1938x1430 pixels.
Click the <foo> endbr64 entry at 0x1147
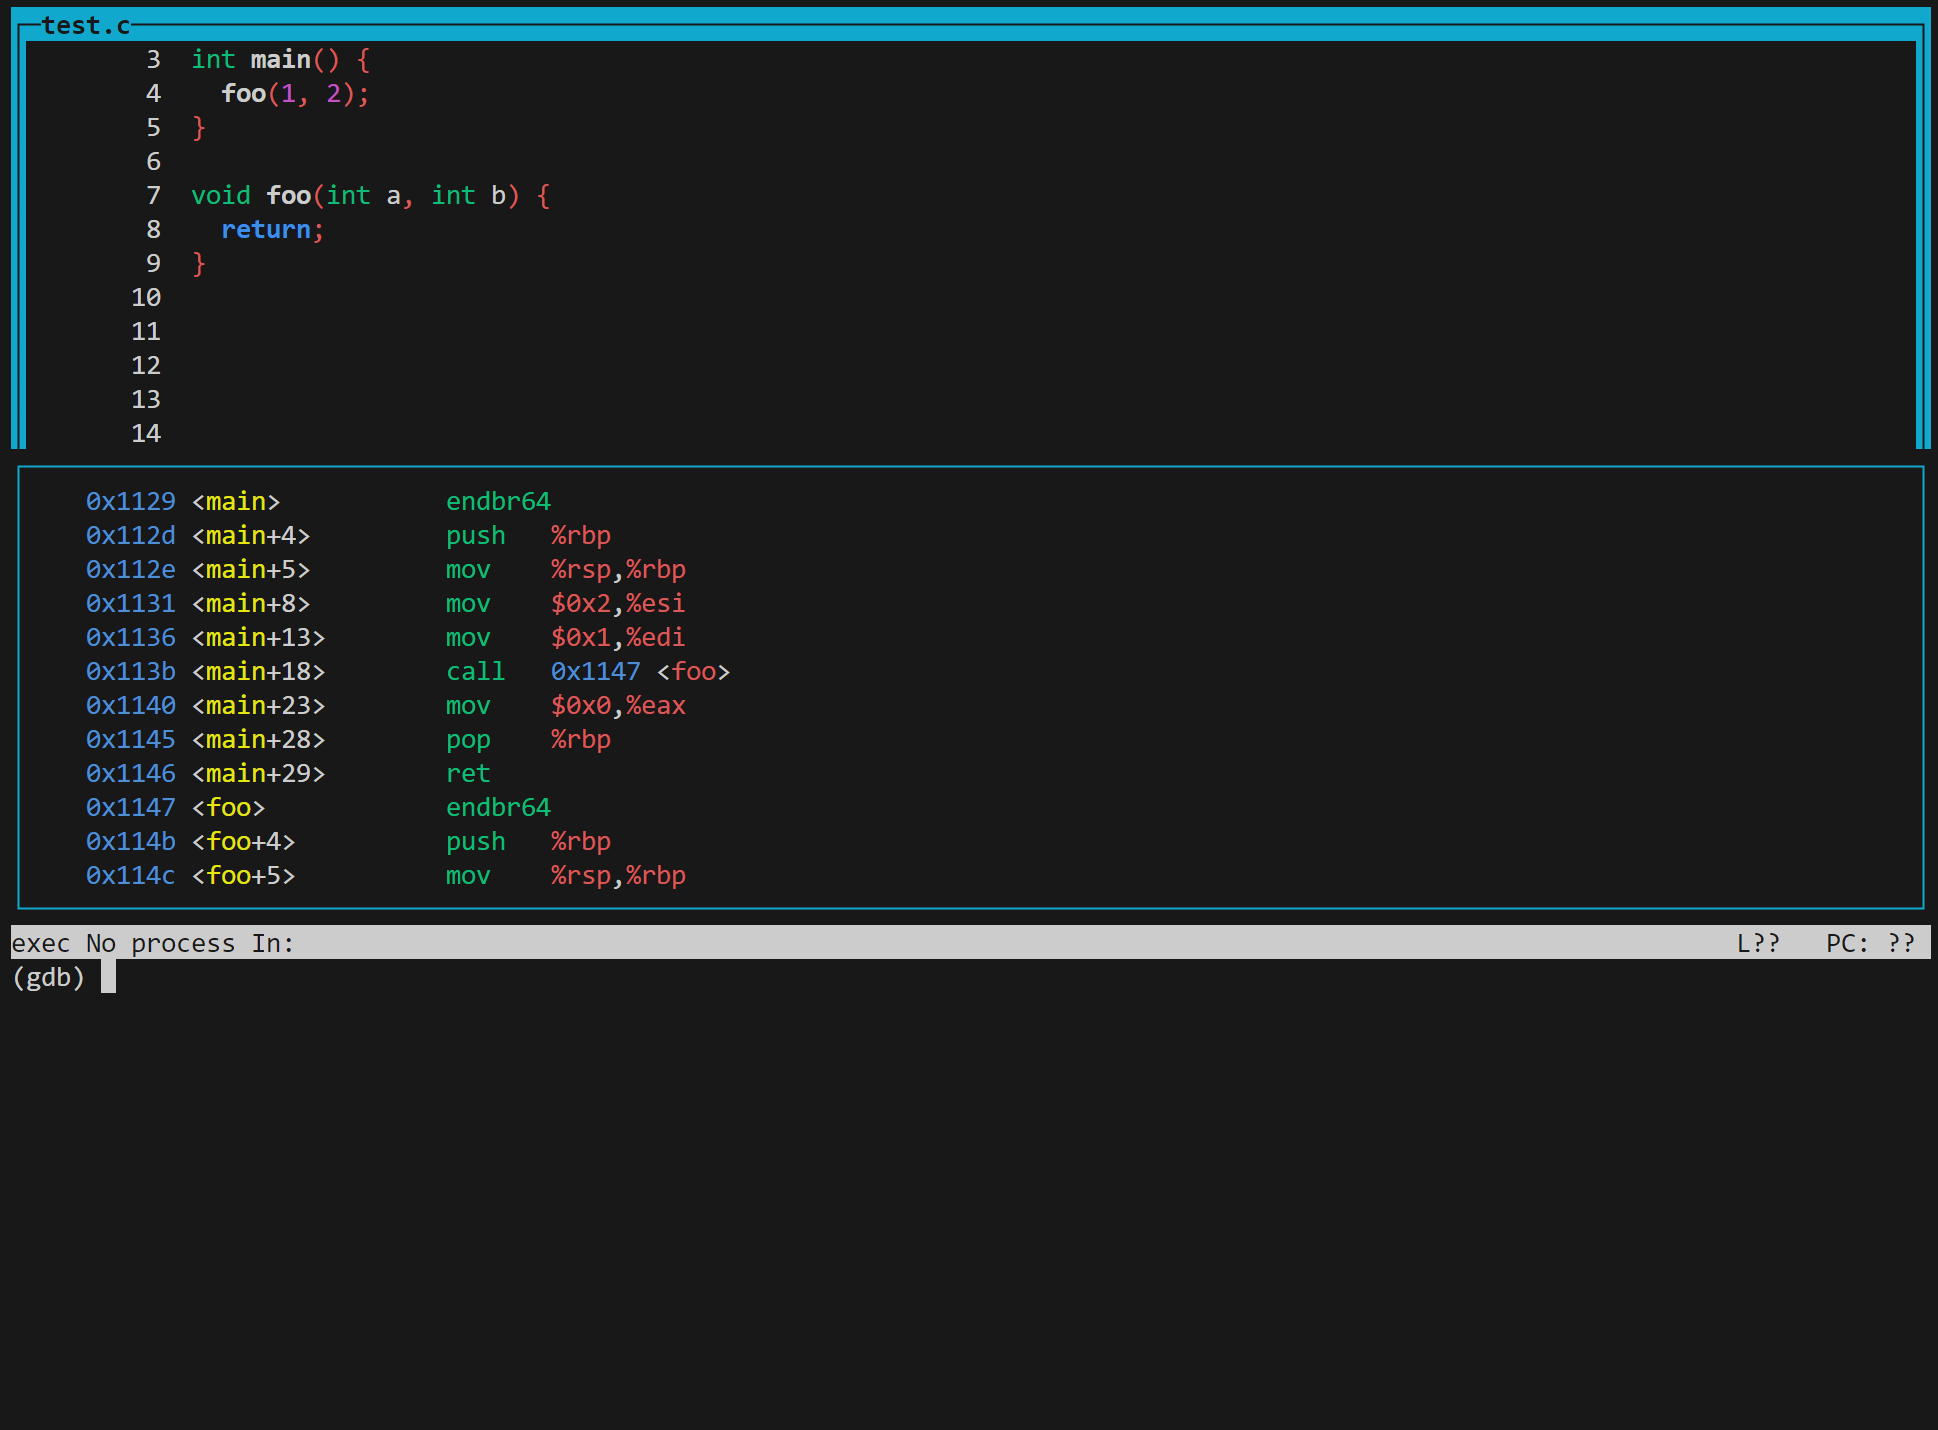pos(497,807)
